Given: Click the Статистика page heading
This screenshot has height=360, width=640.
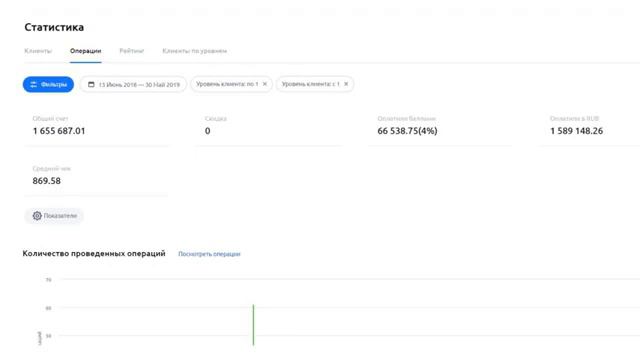Looking at the screenshot, I should [x=54, y=27].
